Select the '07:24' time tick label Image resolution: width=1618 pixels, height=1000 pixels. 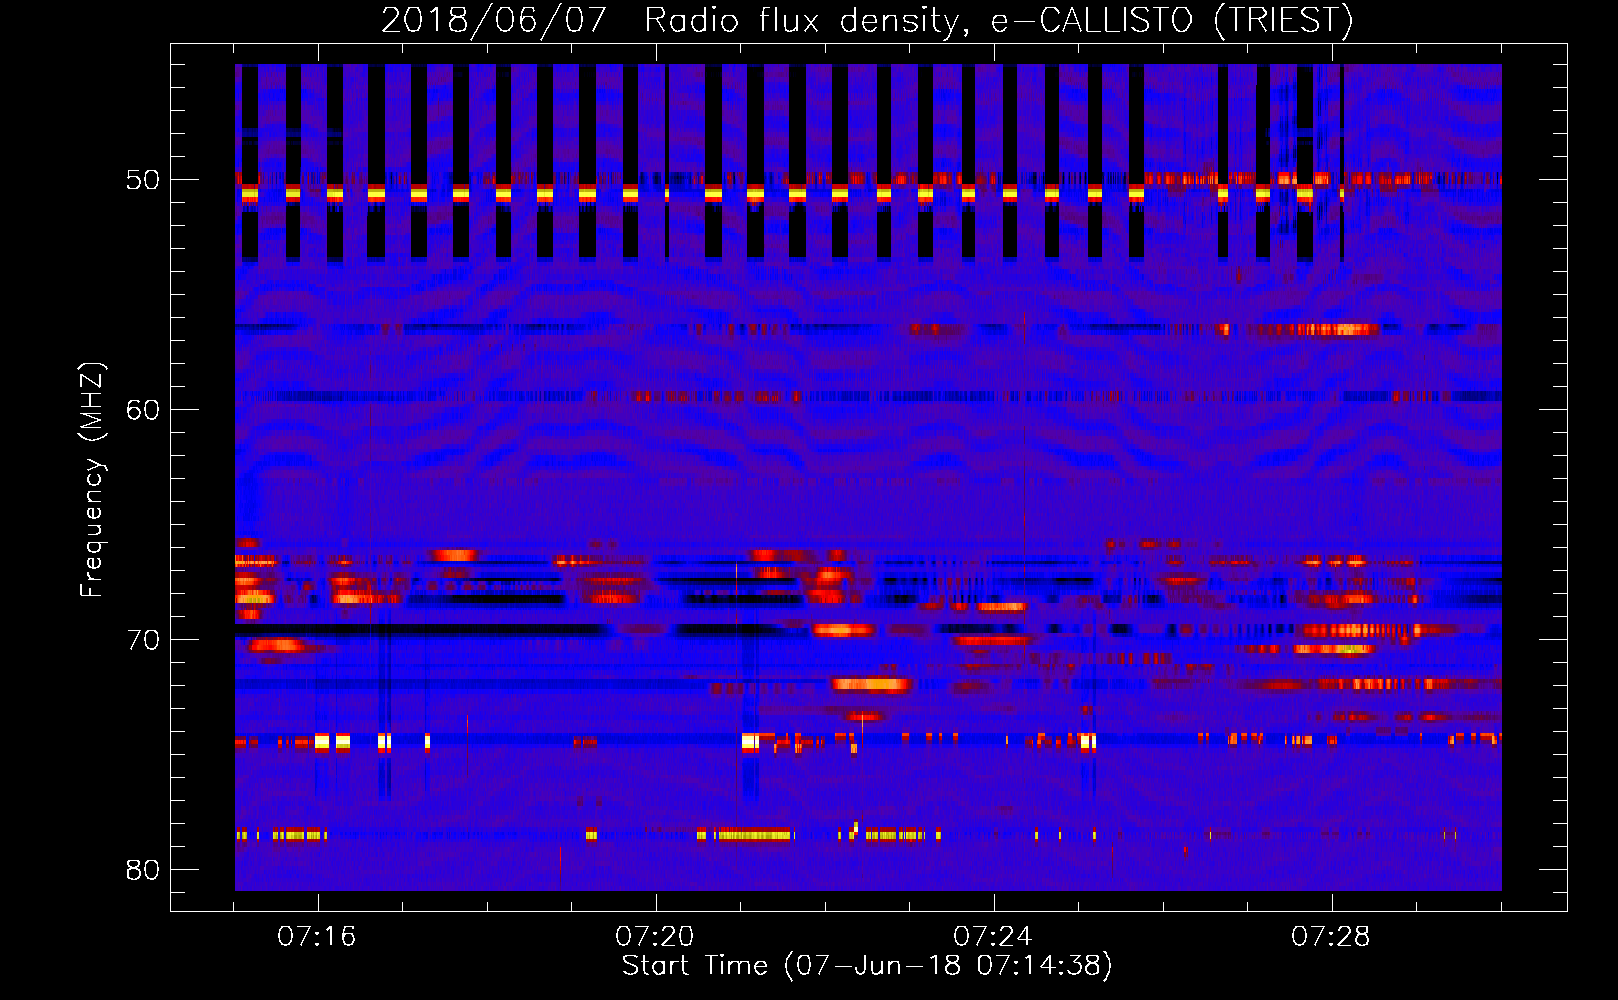[x=993, y=937]
